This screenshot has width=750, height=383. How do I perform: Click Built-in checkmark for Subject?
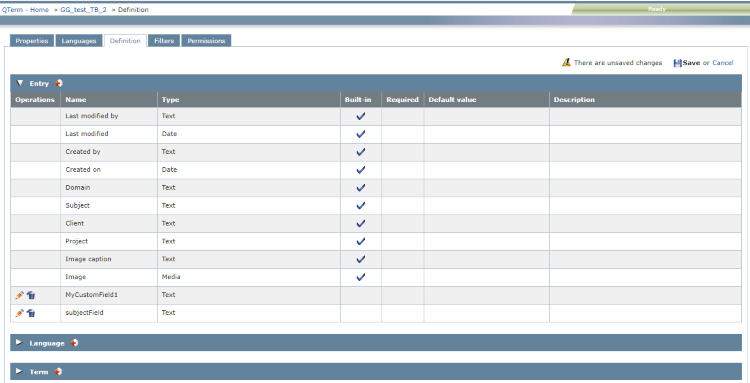point(361,206)
